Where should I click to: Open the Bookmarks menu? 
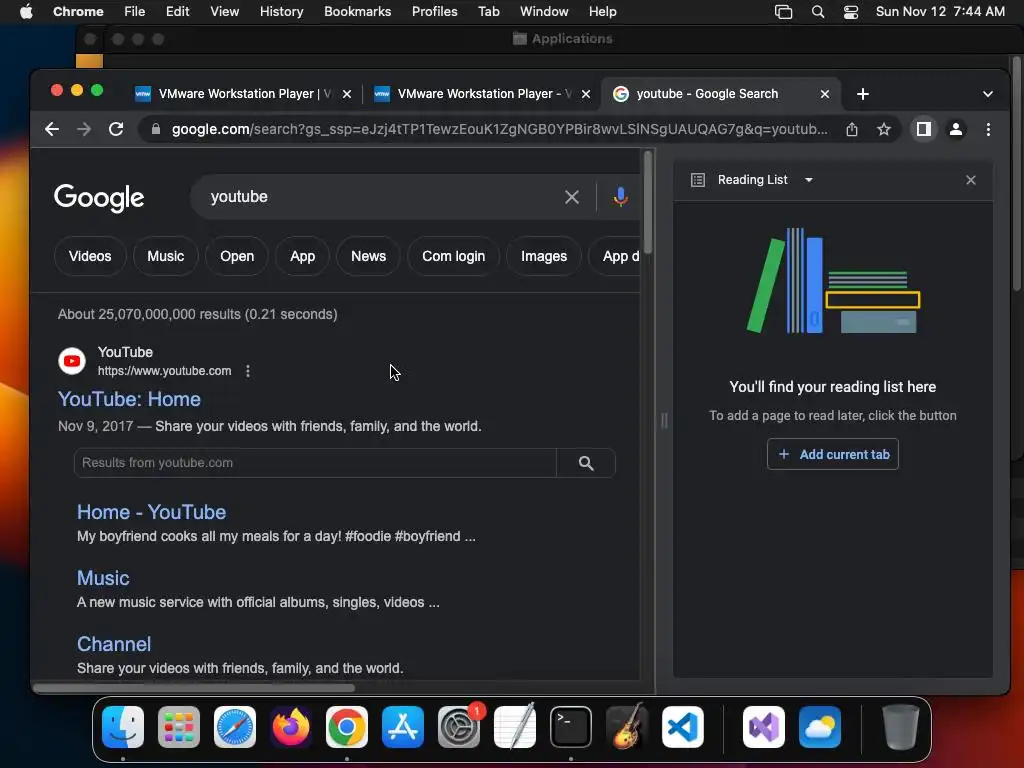tap(357, 12)
